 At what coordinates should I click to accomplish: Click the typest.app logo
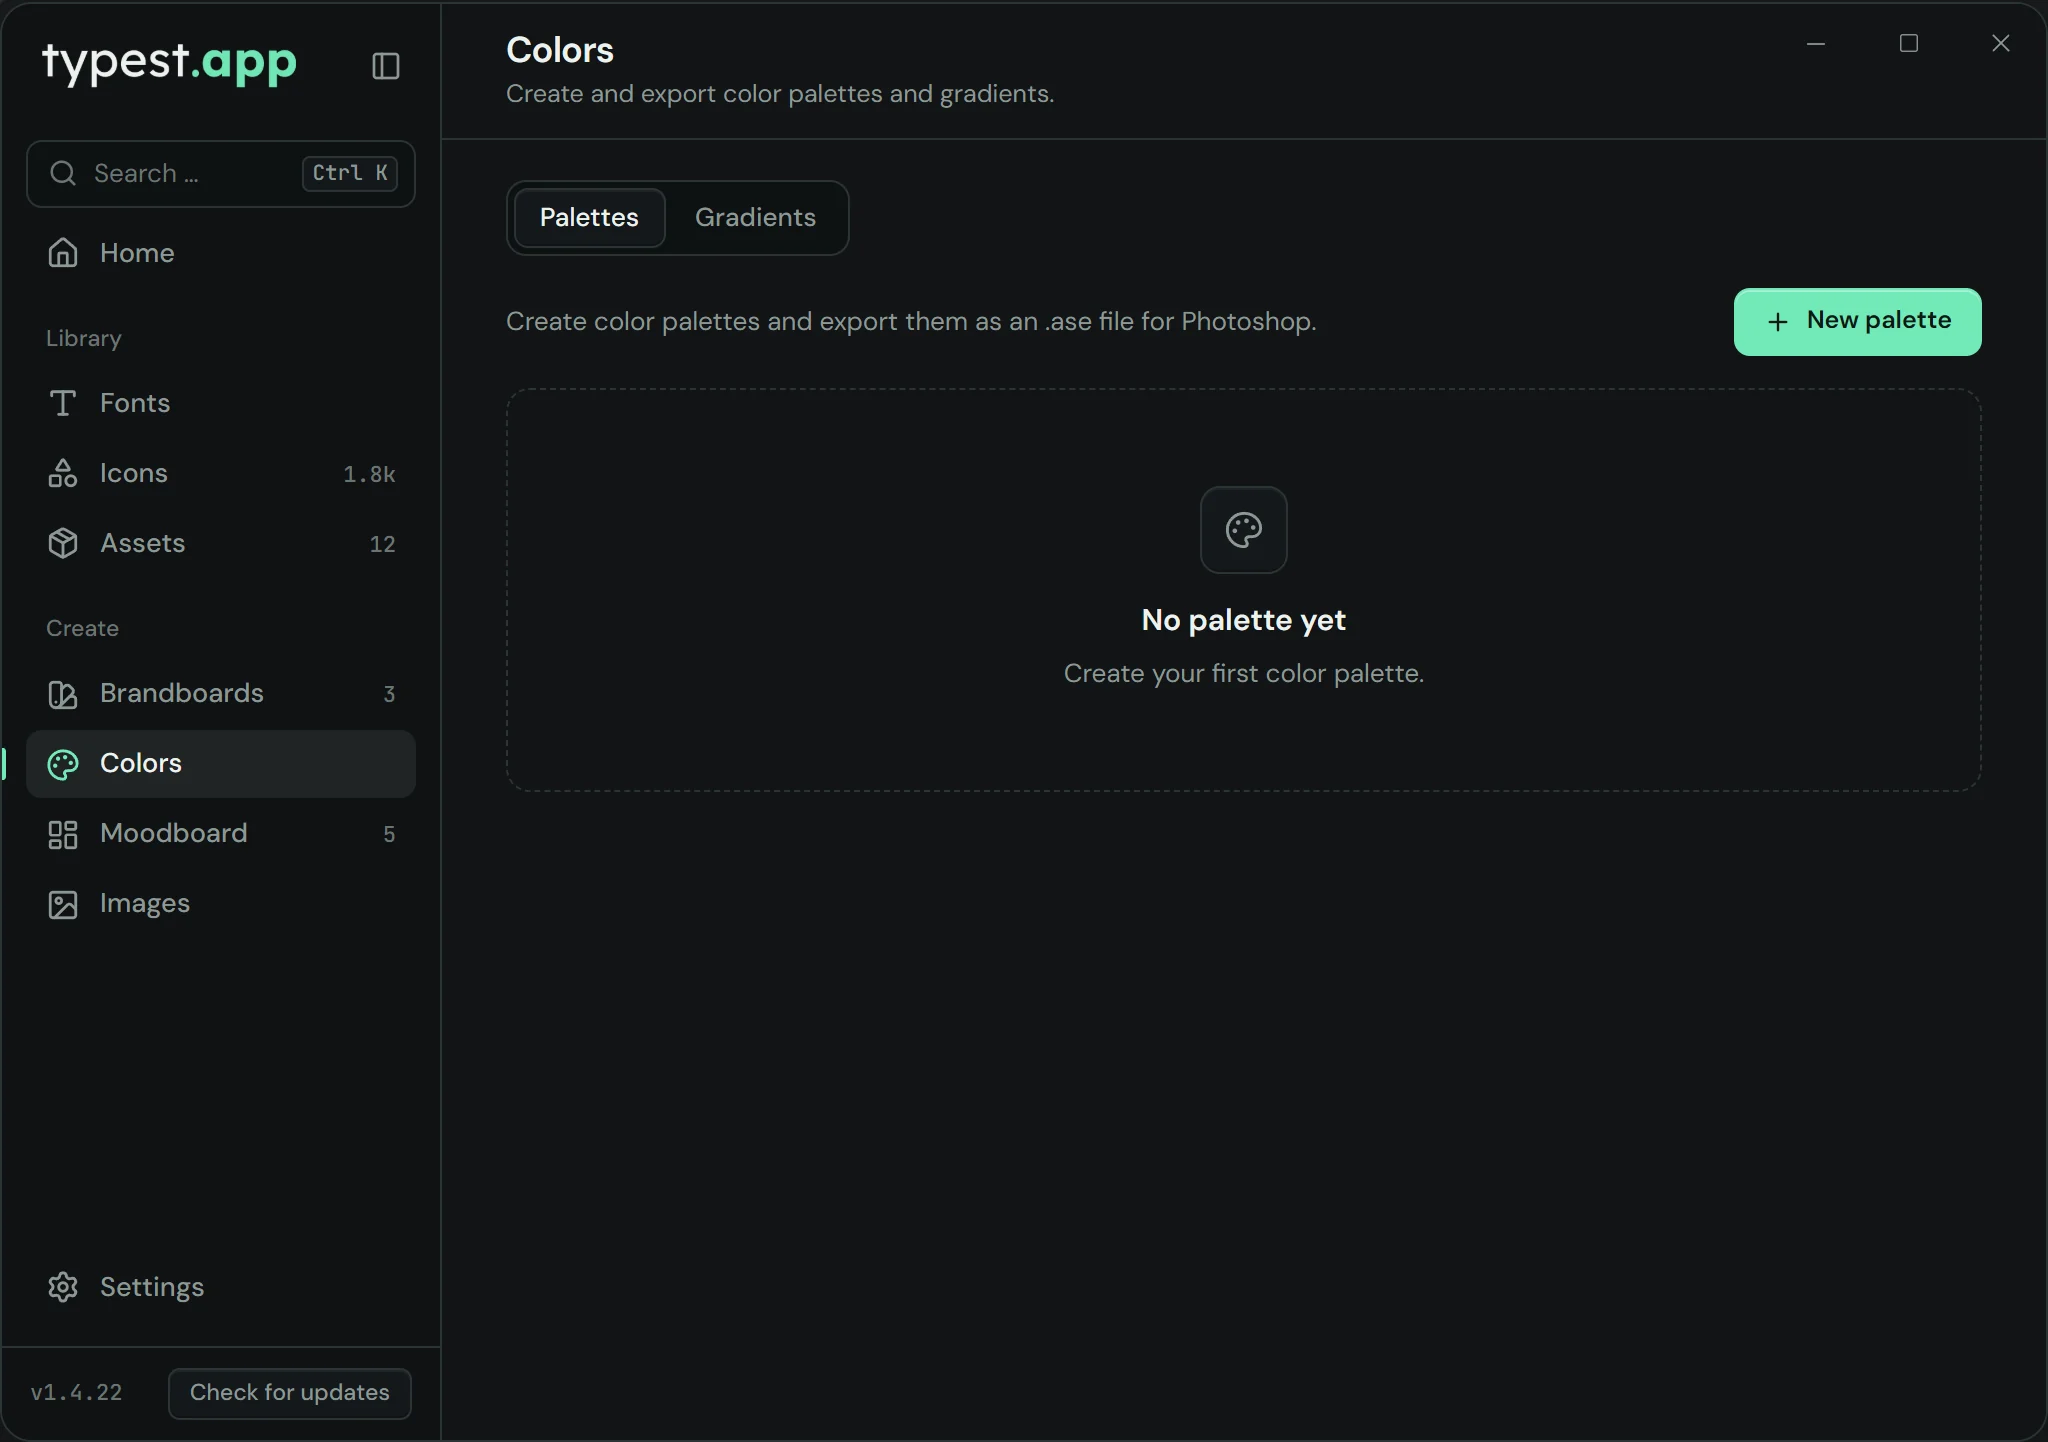[x=170, y=62]
